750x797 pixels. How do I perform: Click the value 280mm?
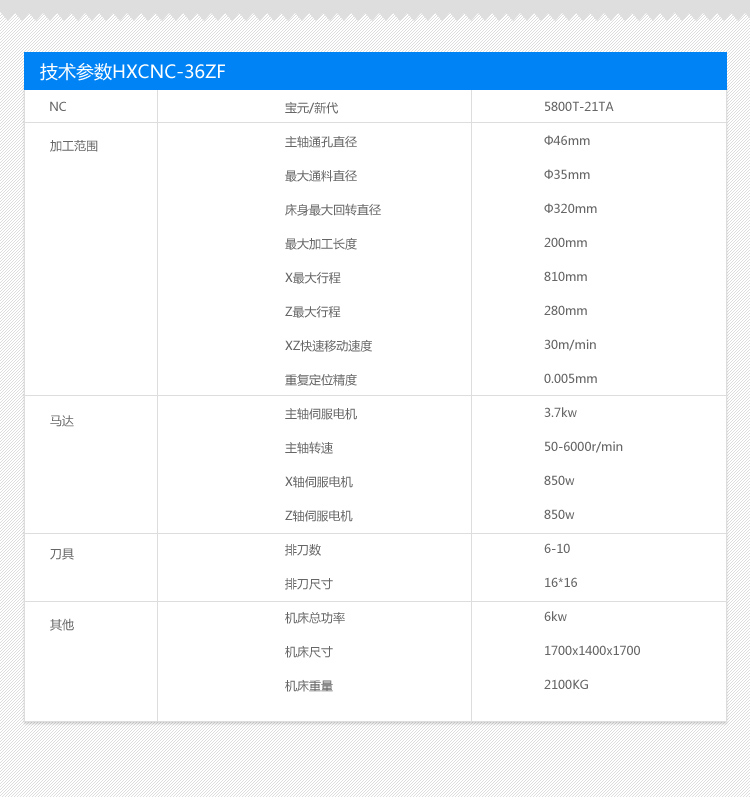(x=566, y=311)
